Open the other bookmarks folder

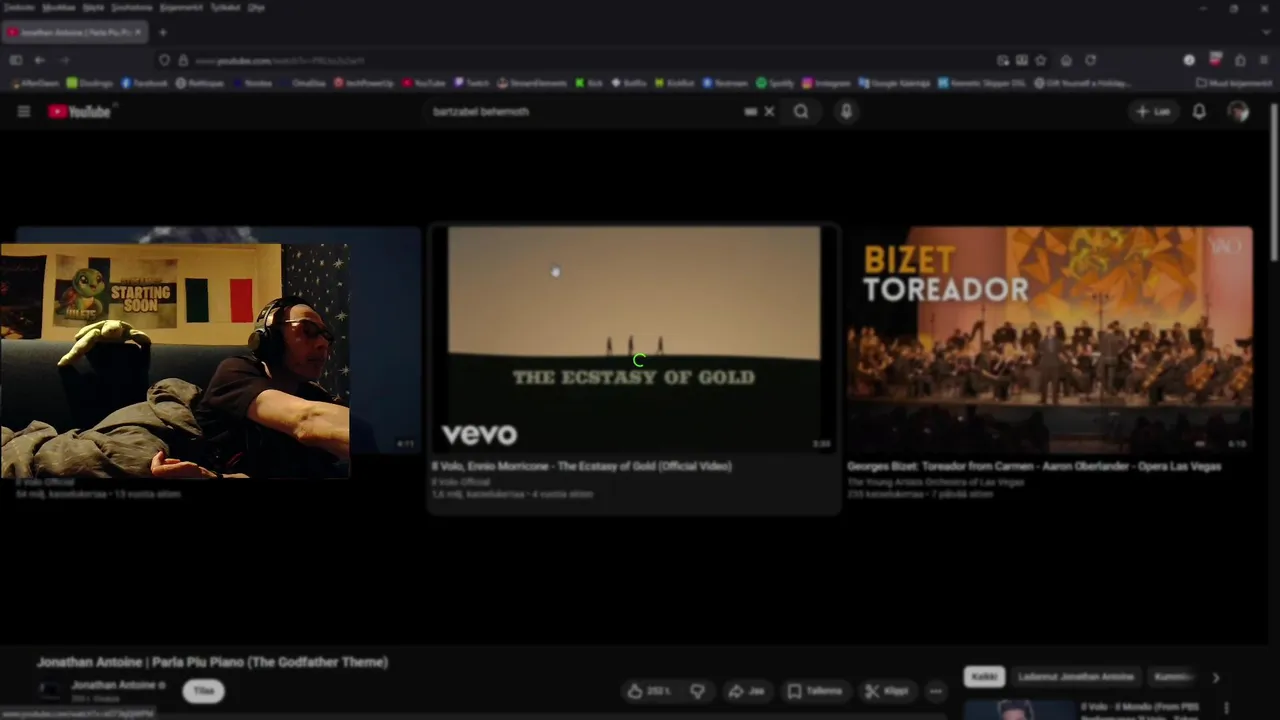coord(1234,83)
